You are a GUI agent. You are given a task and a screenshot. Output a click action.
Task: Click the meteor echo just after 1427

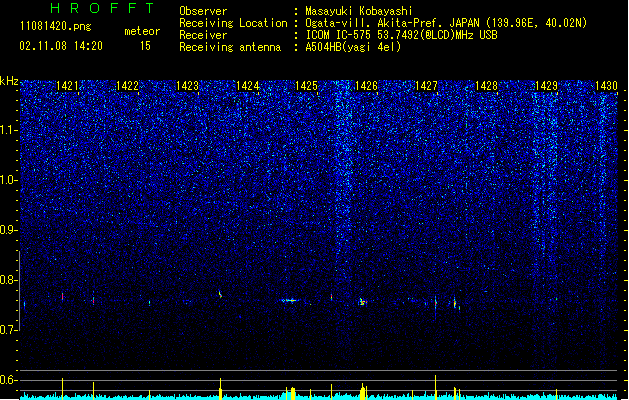coord(436,303)
